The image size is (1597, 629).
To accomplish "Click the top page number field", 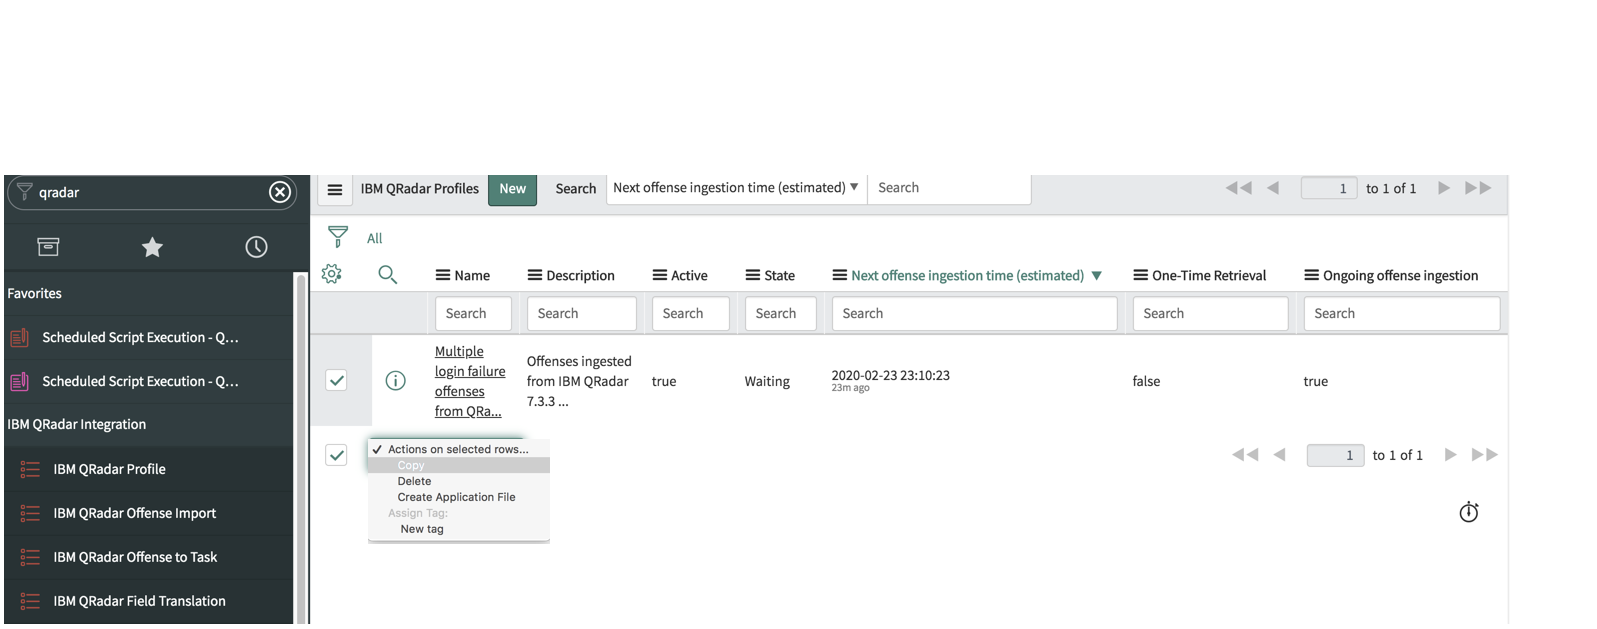I will (1328, 188).
